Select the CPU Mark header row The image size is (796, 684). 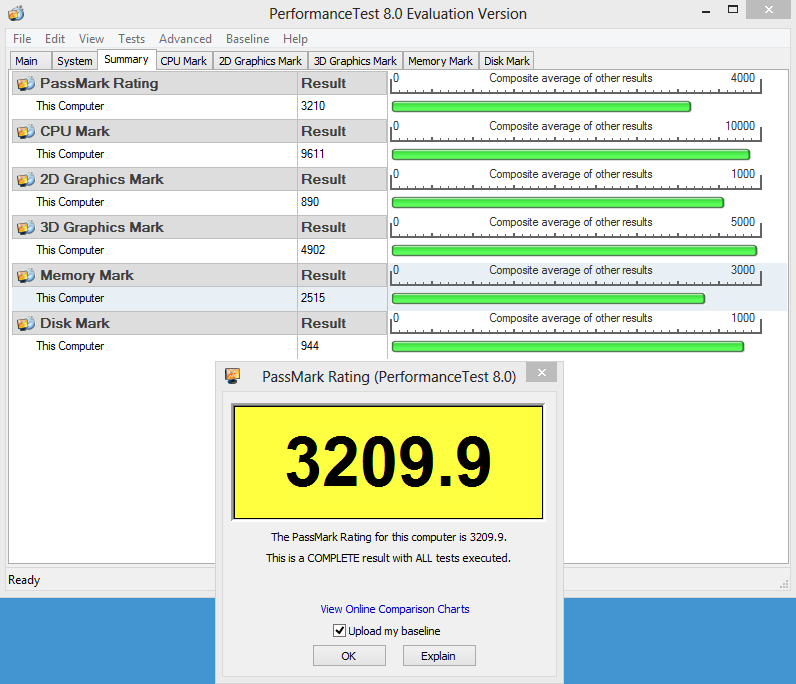pos(200,132)
